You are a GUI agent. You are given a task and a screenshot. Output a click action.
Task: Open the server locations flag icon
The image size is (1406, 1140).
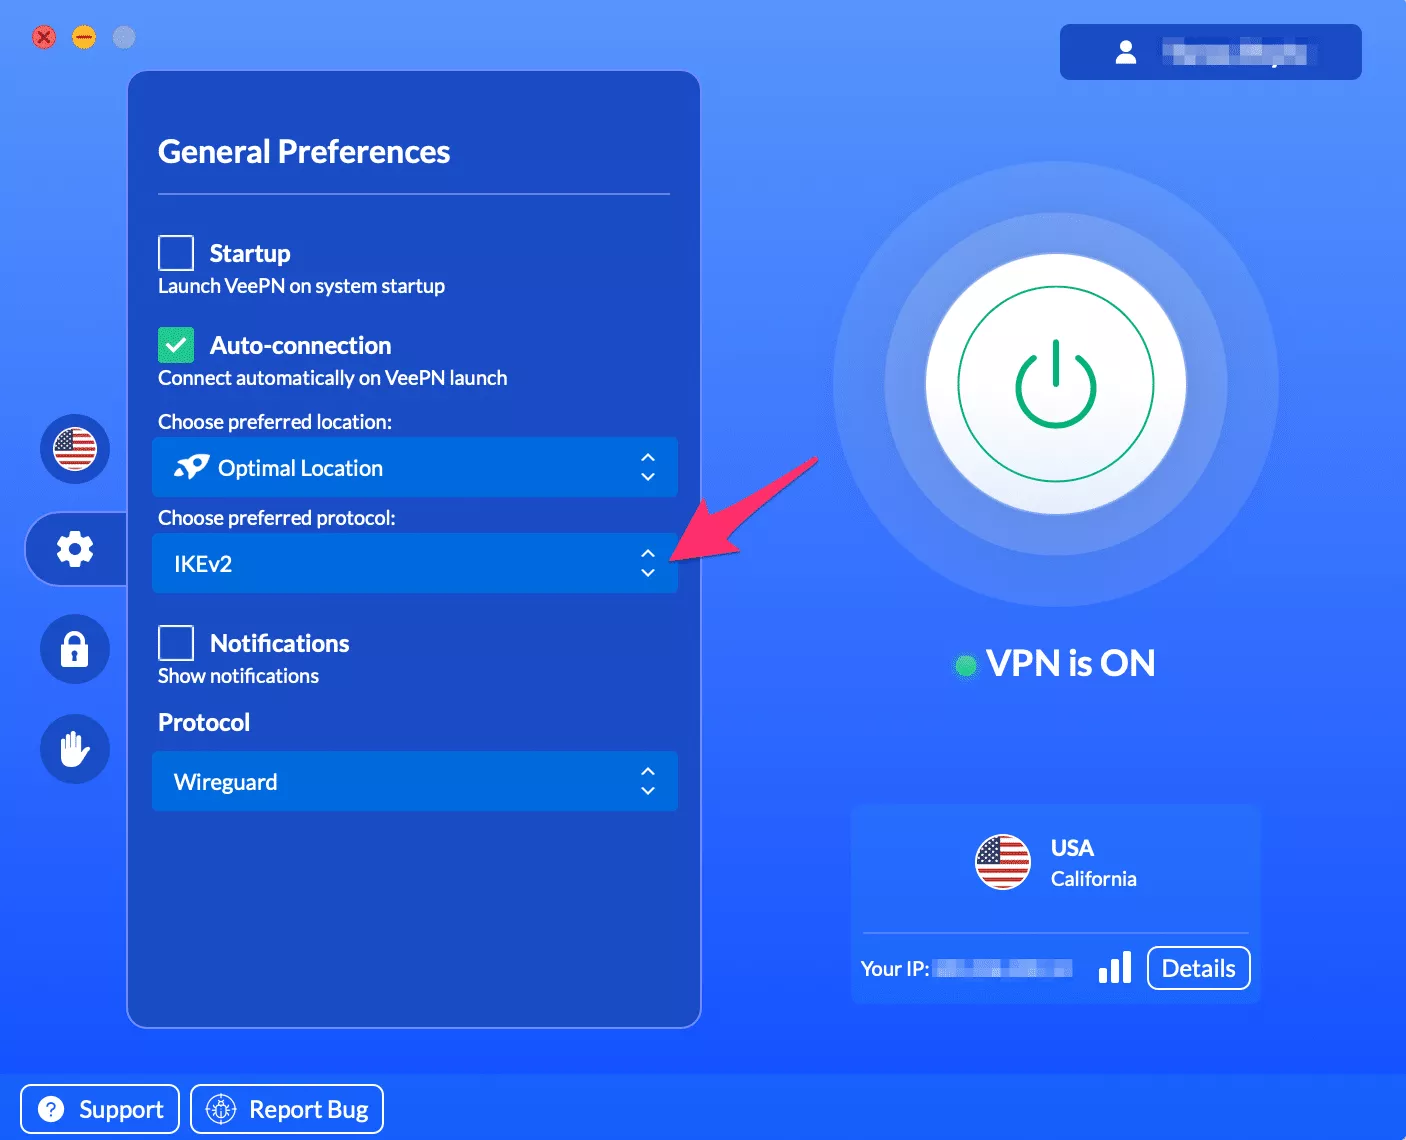pos(75,449)
